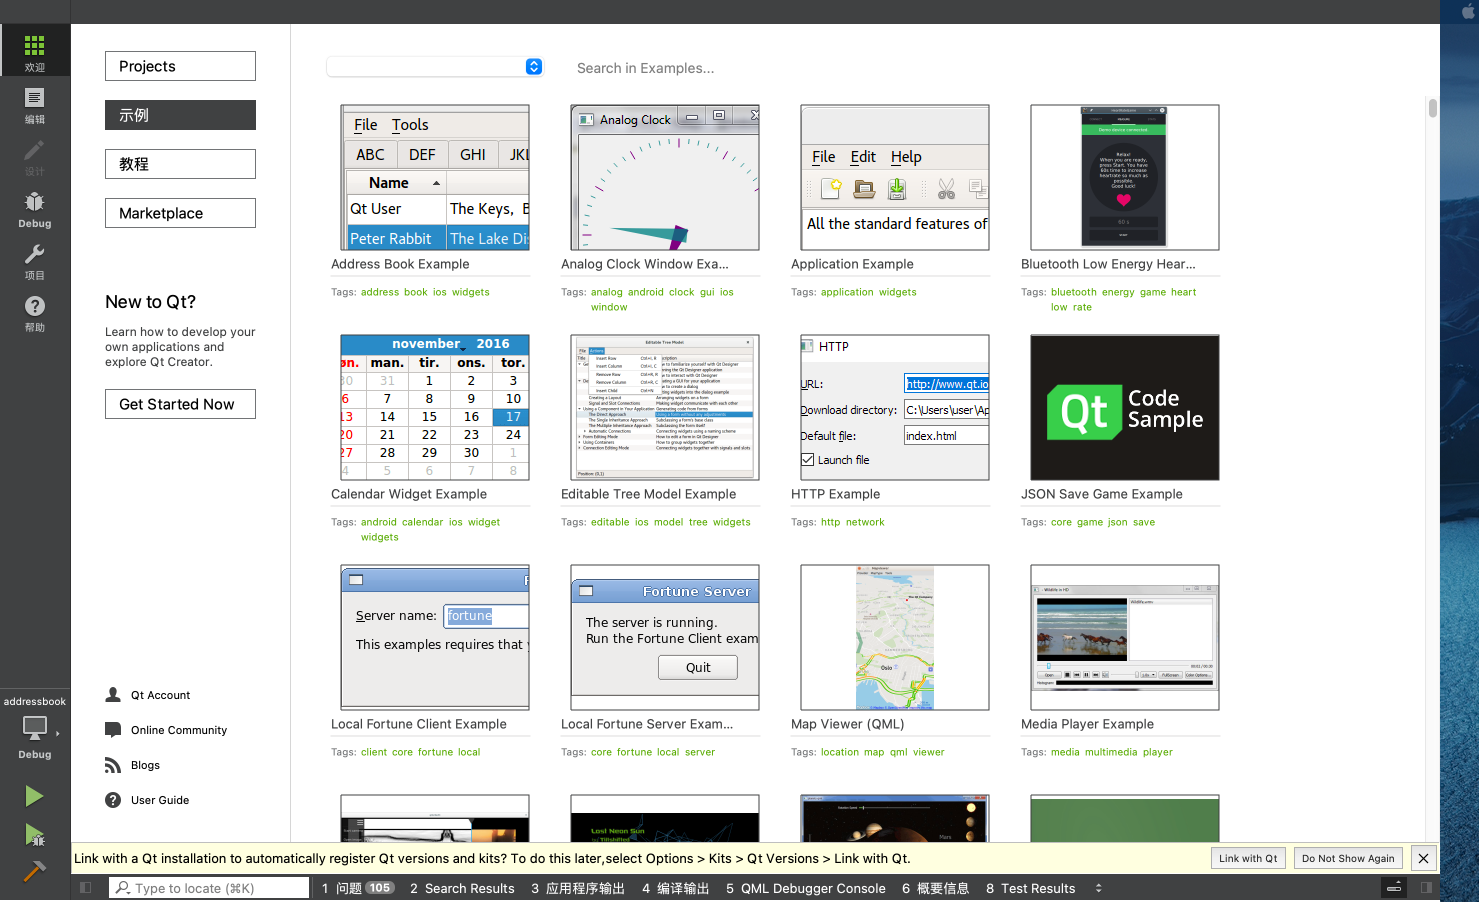Open the QML Debugger Console pane
This screenshot has height=902, width=1479.
[x=806, y=888]
